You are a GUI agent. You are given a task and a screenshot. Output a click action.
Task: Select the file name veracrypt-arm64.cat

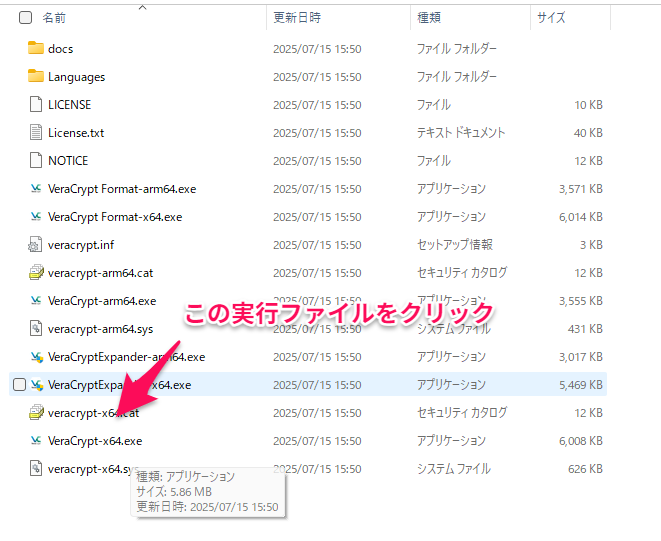pyautogui.click(x=100, y=273)
